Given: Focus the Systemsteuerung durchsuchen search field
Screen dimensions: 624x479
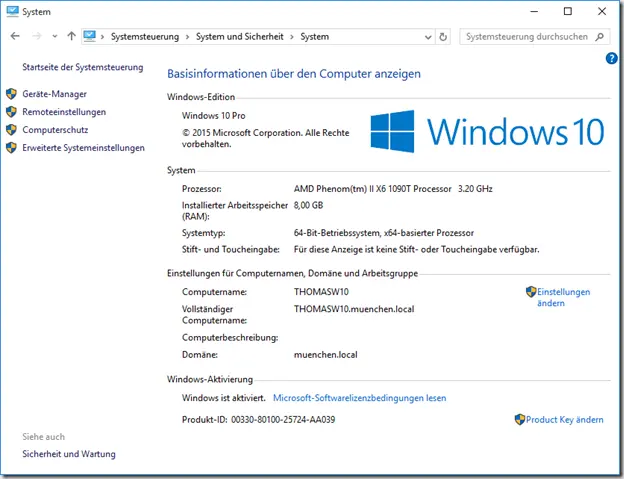Looking at the screenshot, I should [534, 37].
